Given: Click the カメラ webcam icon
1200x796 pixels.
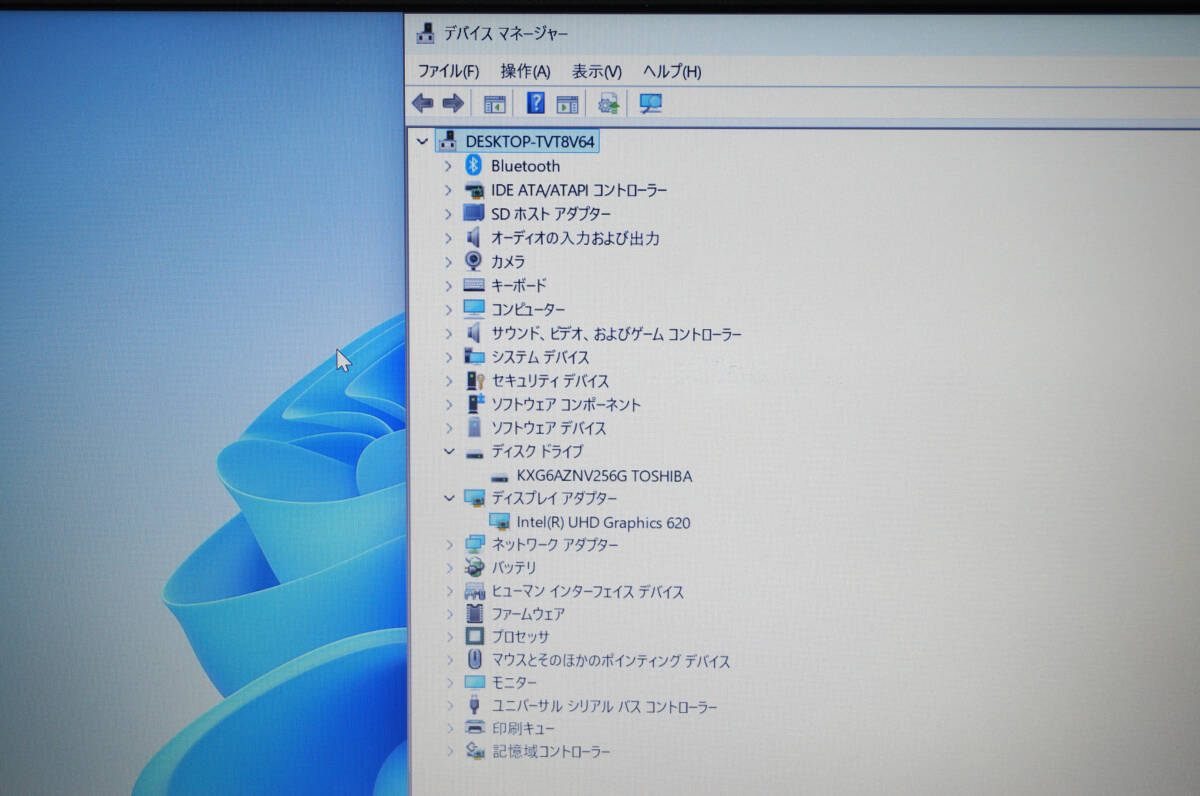Looking at the screenshot, I should (x=474, y=261).
